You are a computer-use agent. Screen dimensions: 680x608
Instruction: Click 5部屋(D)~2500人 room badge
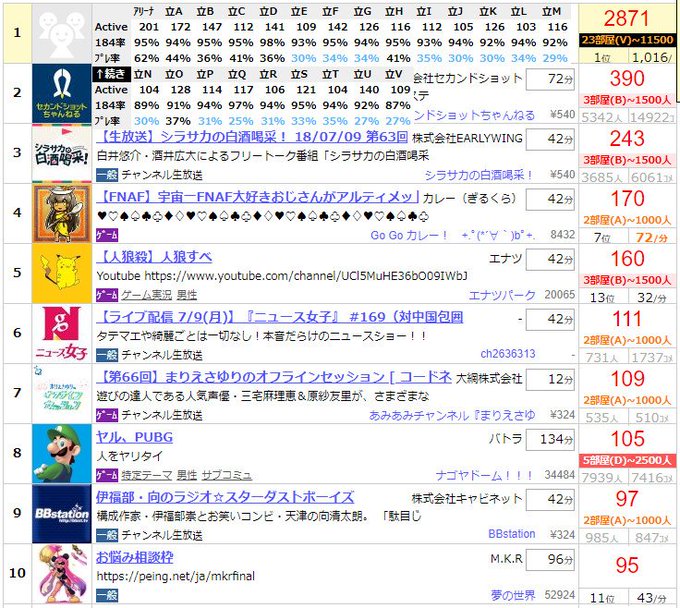[627, 460]
